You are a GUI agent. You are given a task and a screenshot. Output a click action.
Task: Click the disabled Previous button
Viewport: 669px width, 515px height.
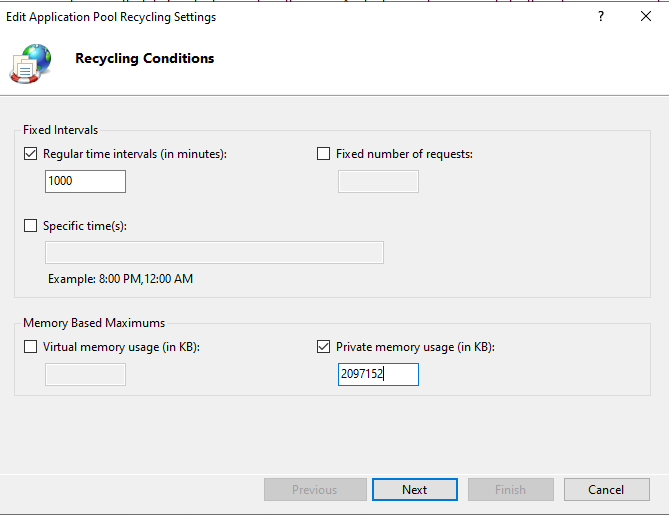315,489
